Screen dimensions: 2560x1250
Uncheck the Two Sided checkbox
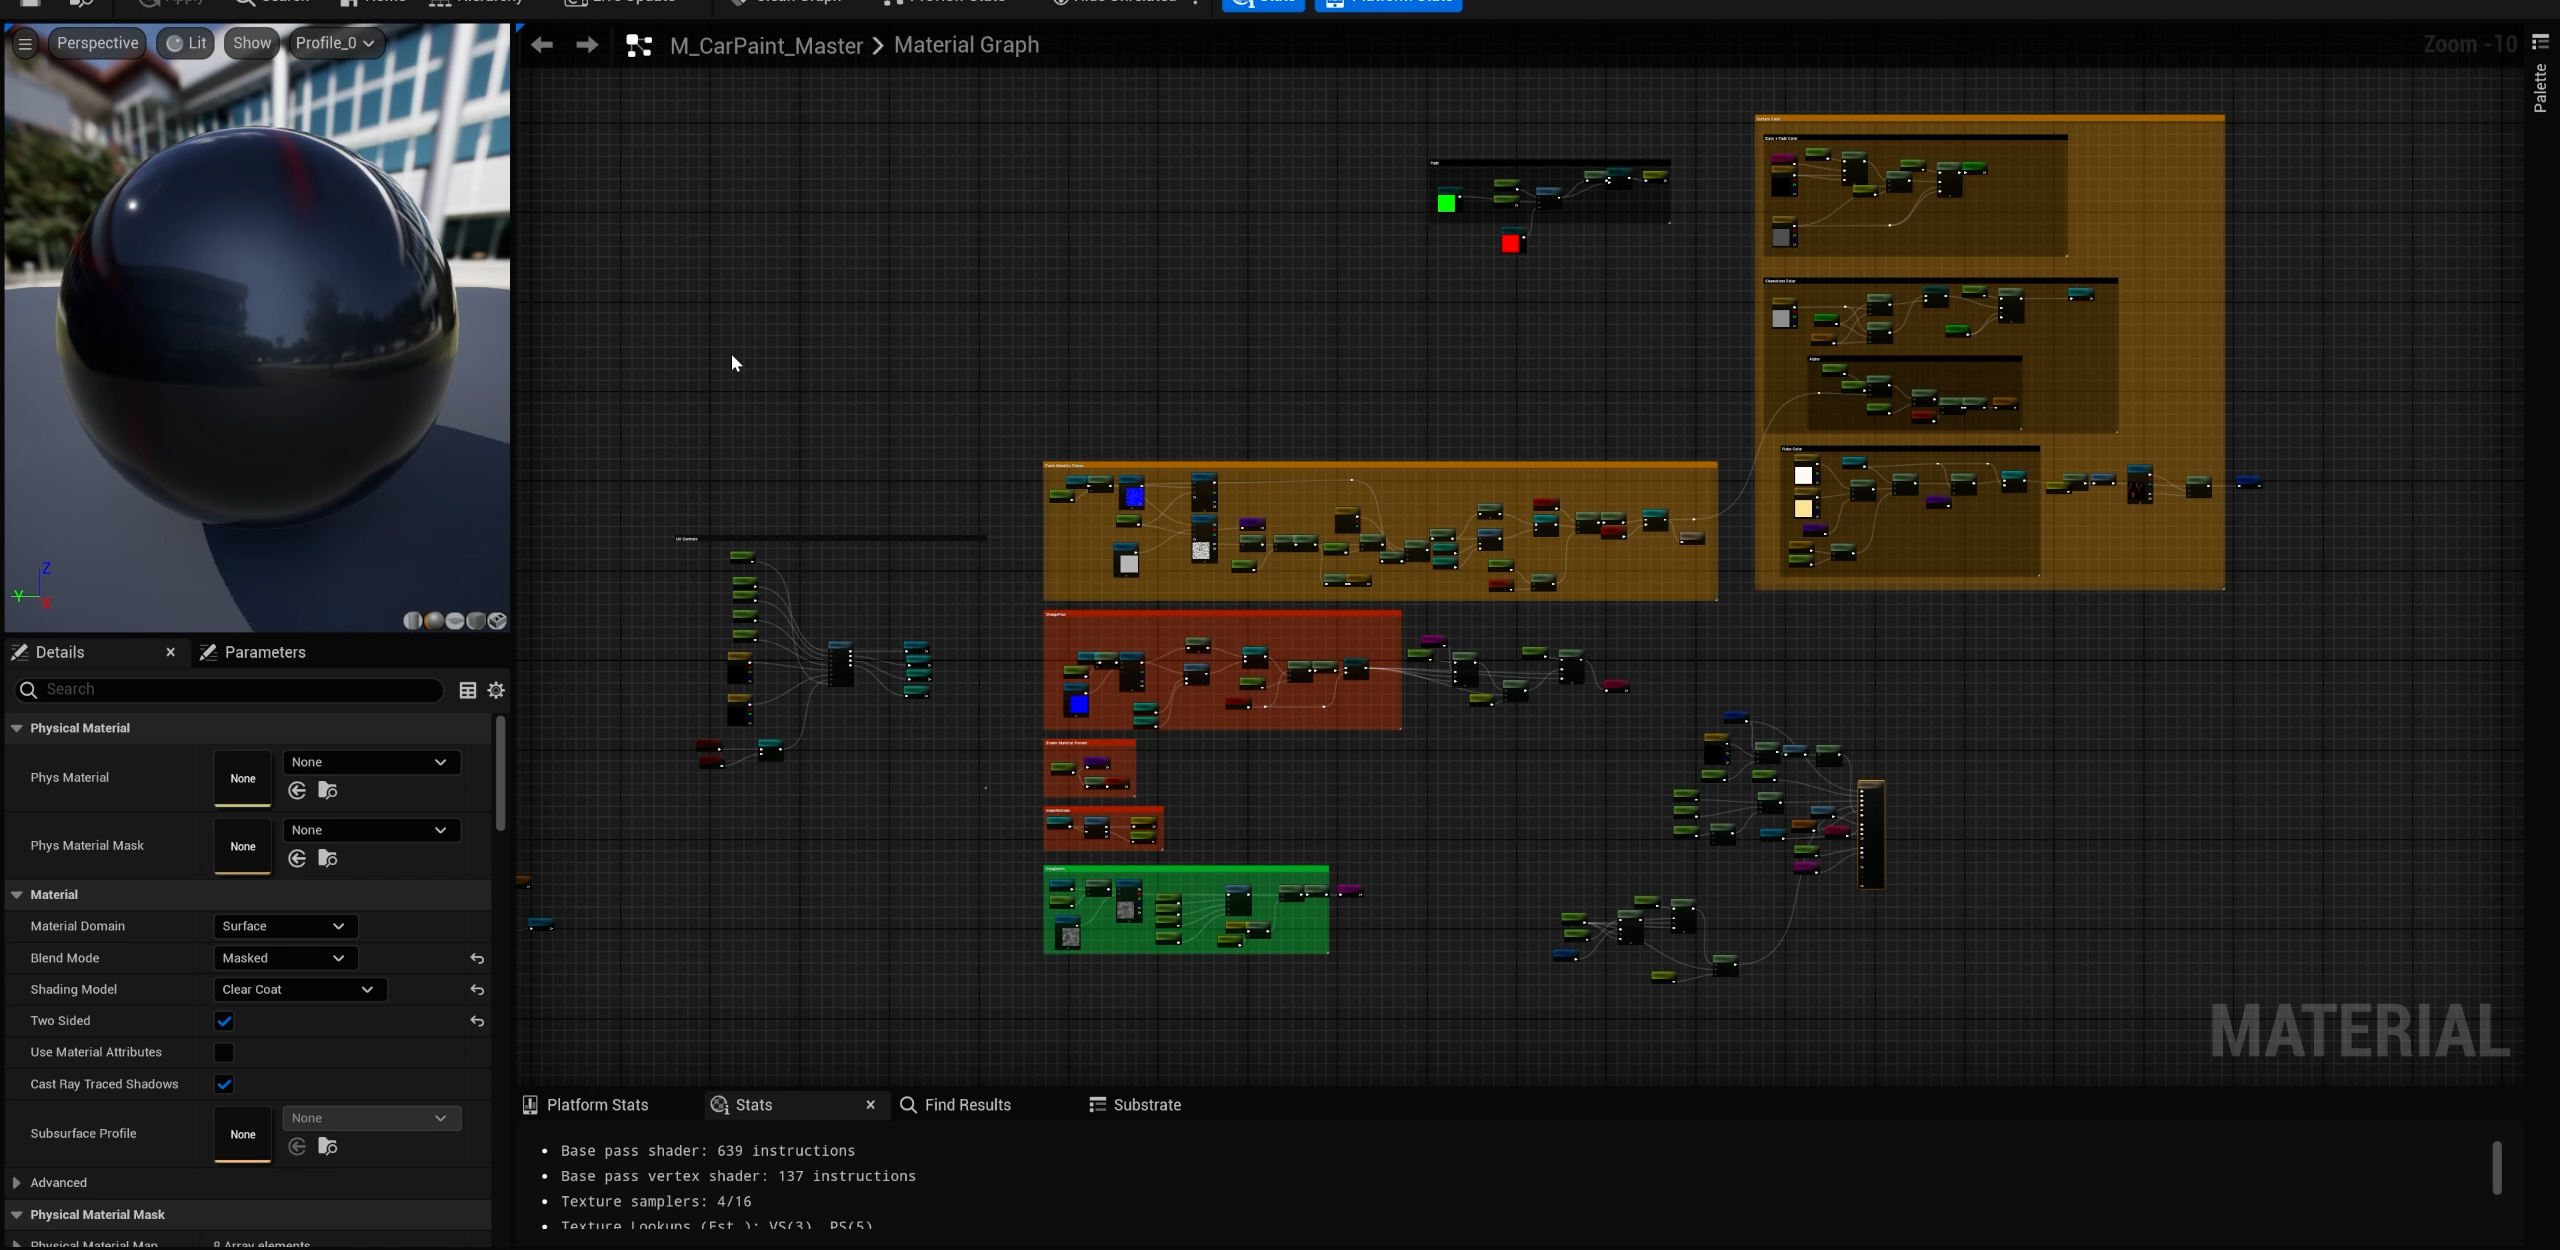tap(224, 1021)
